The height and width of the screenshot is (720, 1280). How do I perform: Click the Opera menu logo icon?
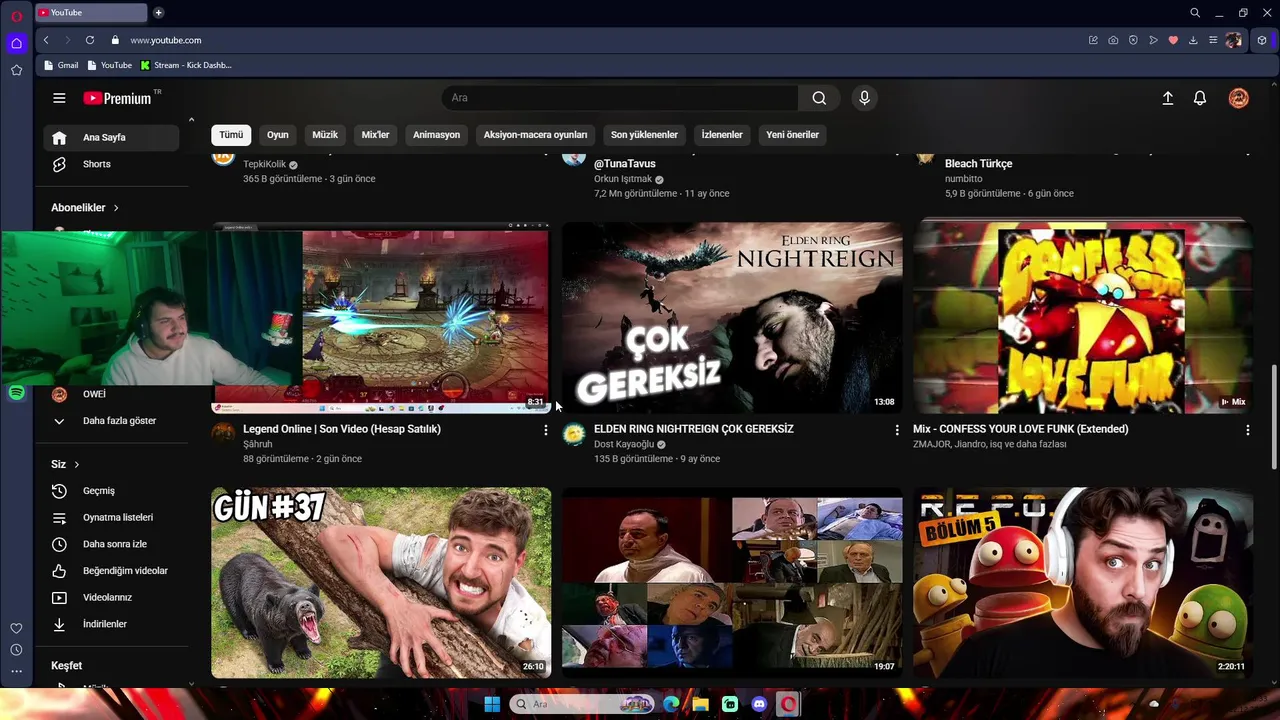16,16
